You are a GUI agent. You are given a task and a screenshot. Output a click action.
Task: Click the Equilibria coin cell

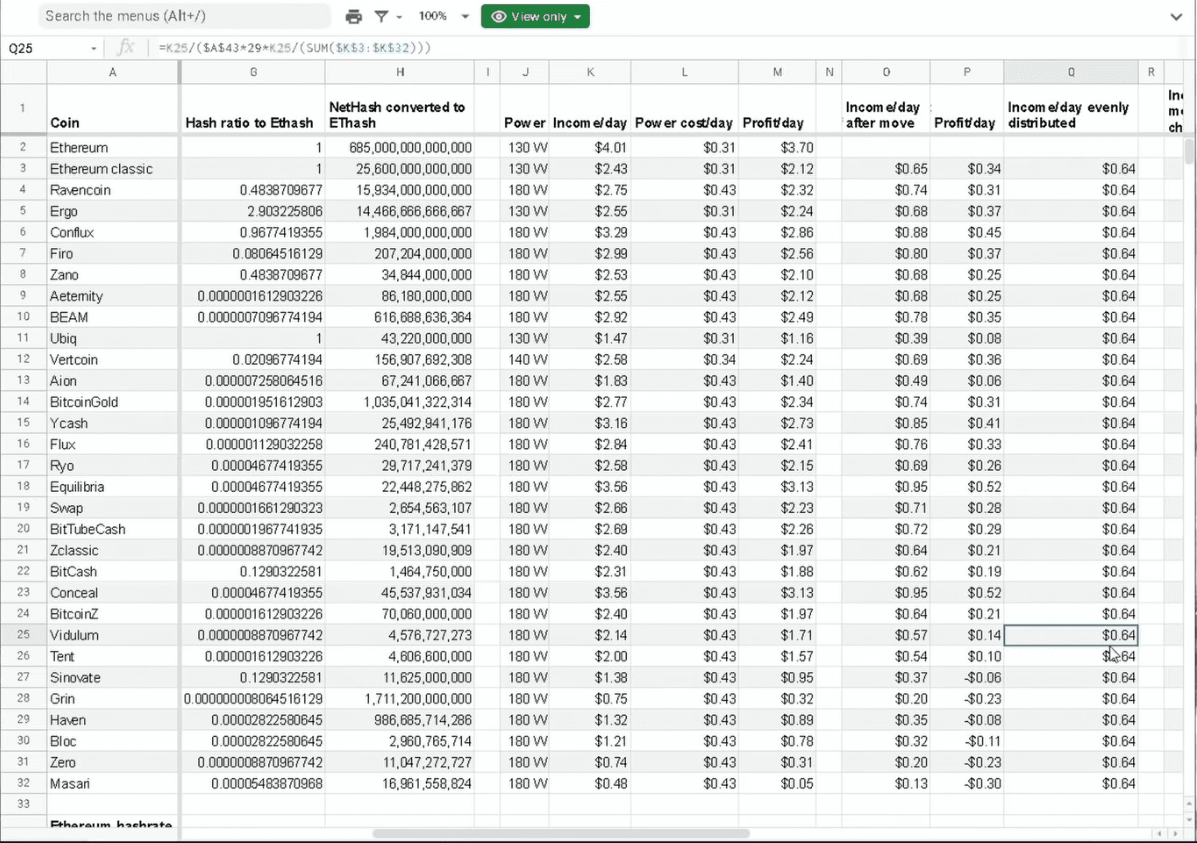pyautogui.click(x=112, y=486)
